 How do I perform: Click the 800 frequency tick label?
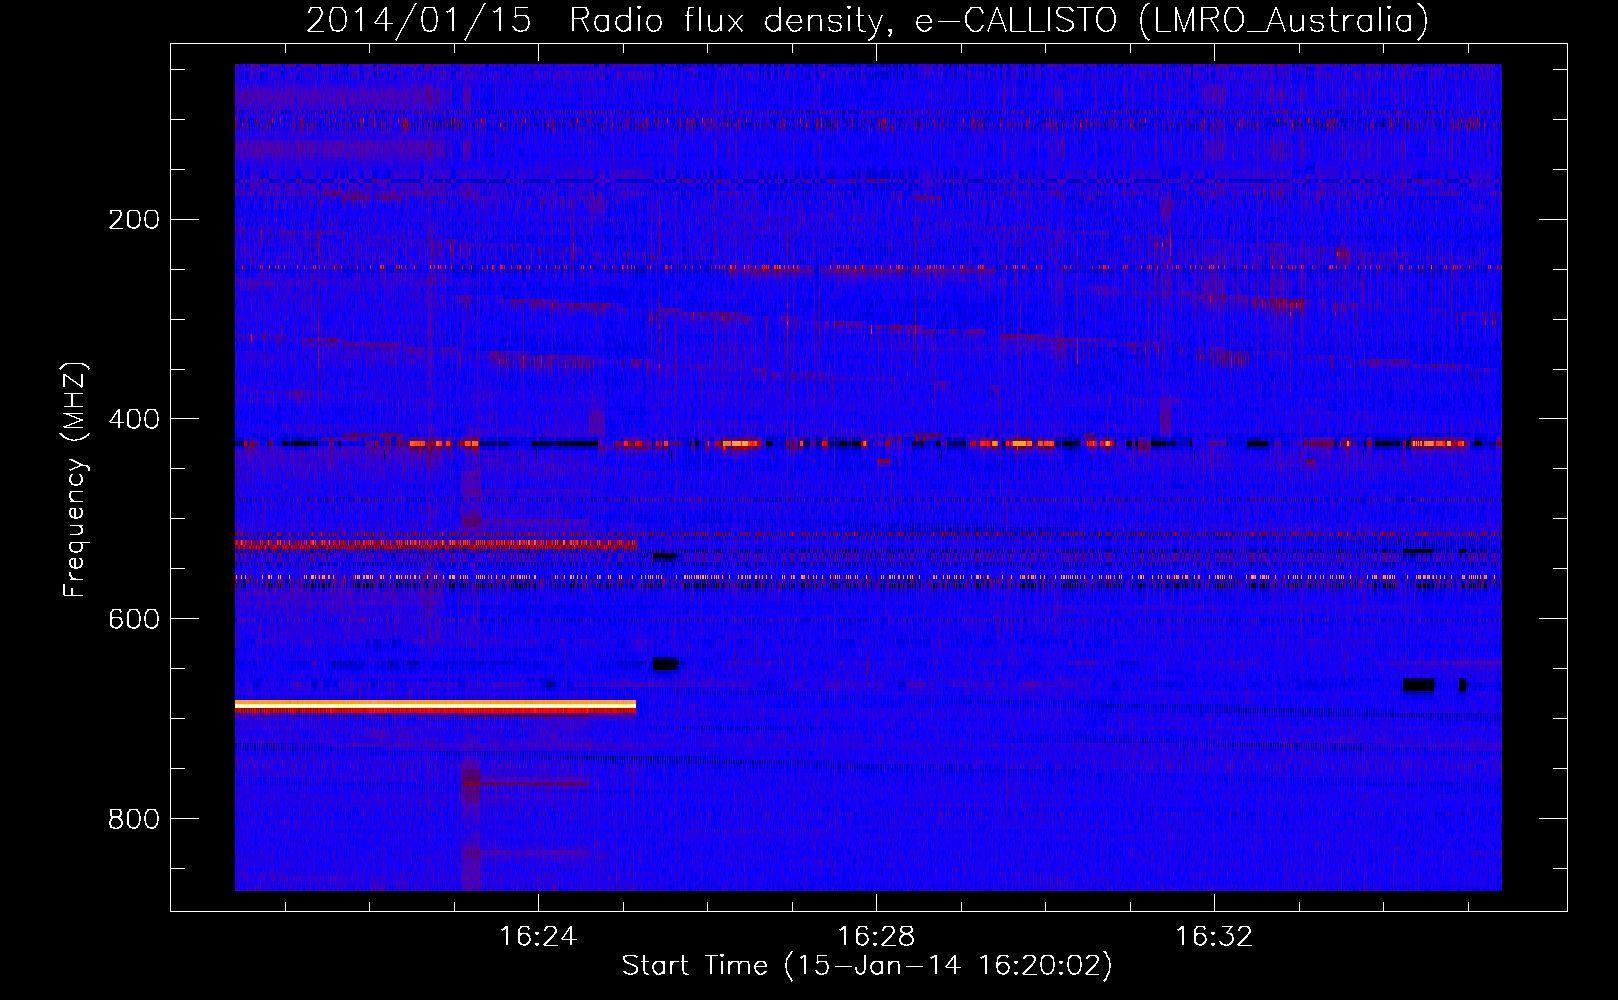point(134,819)
